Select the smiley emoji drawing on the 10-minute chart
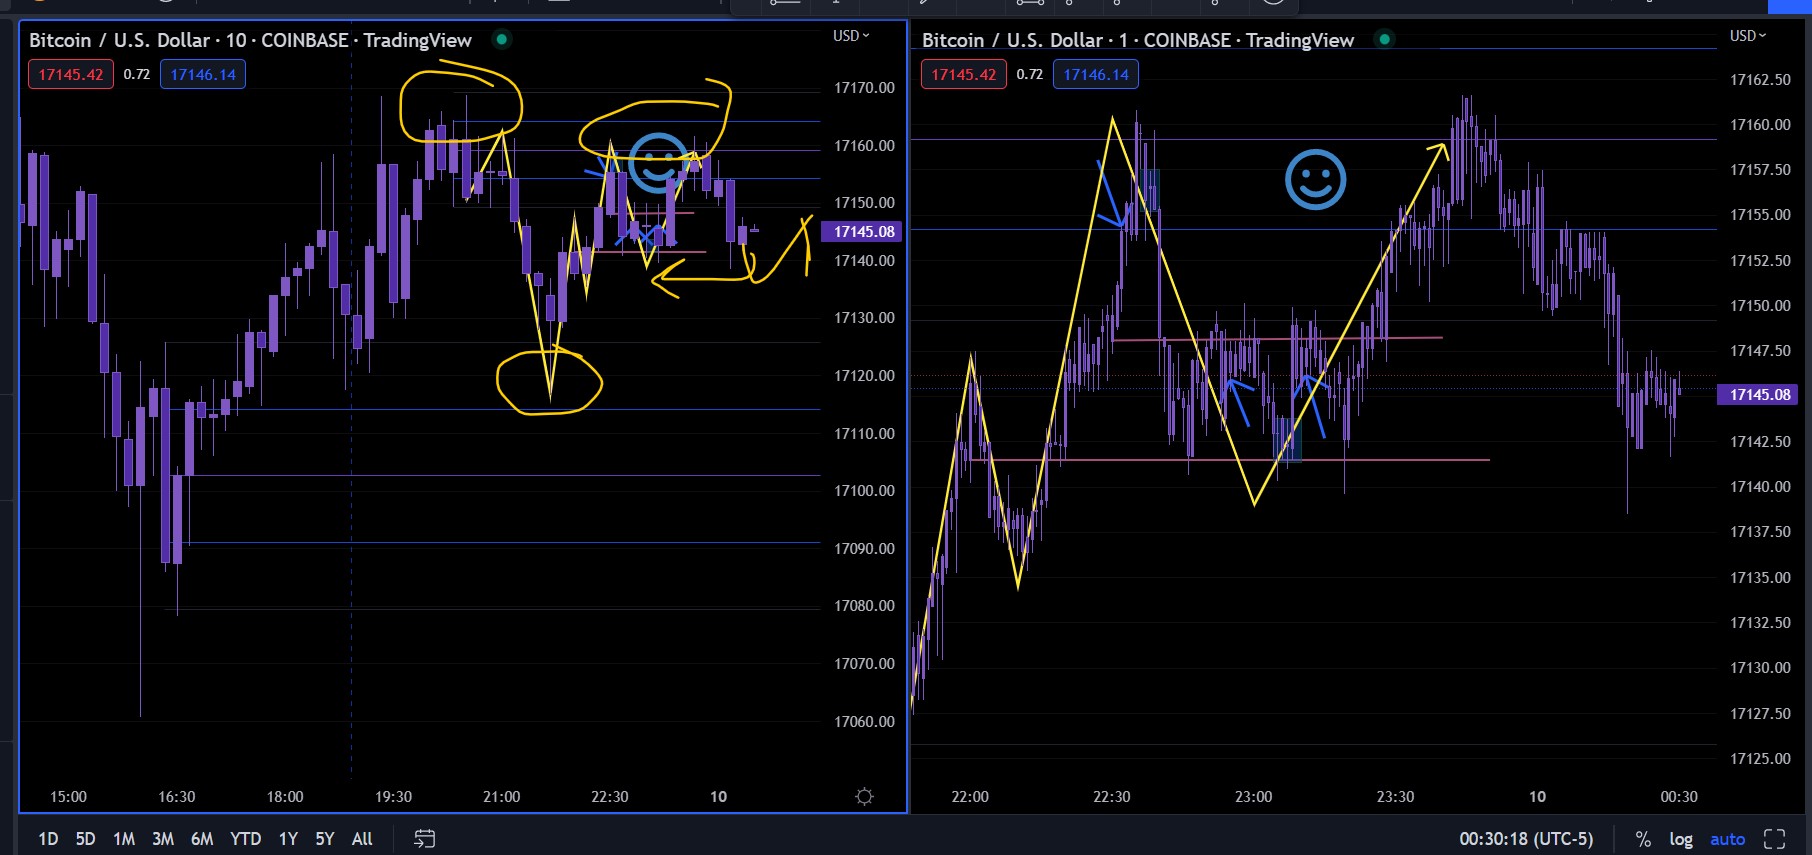1812x855 pixels. click(658, 162)
